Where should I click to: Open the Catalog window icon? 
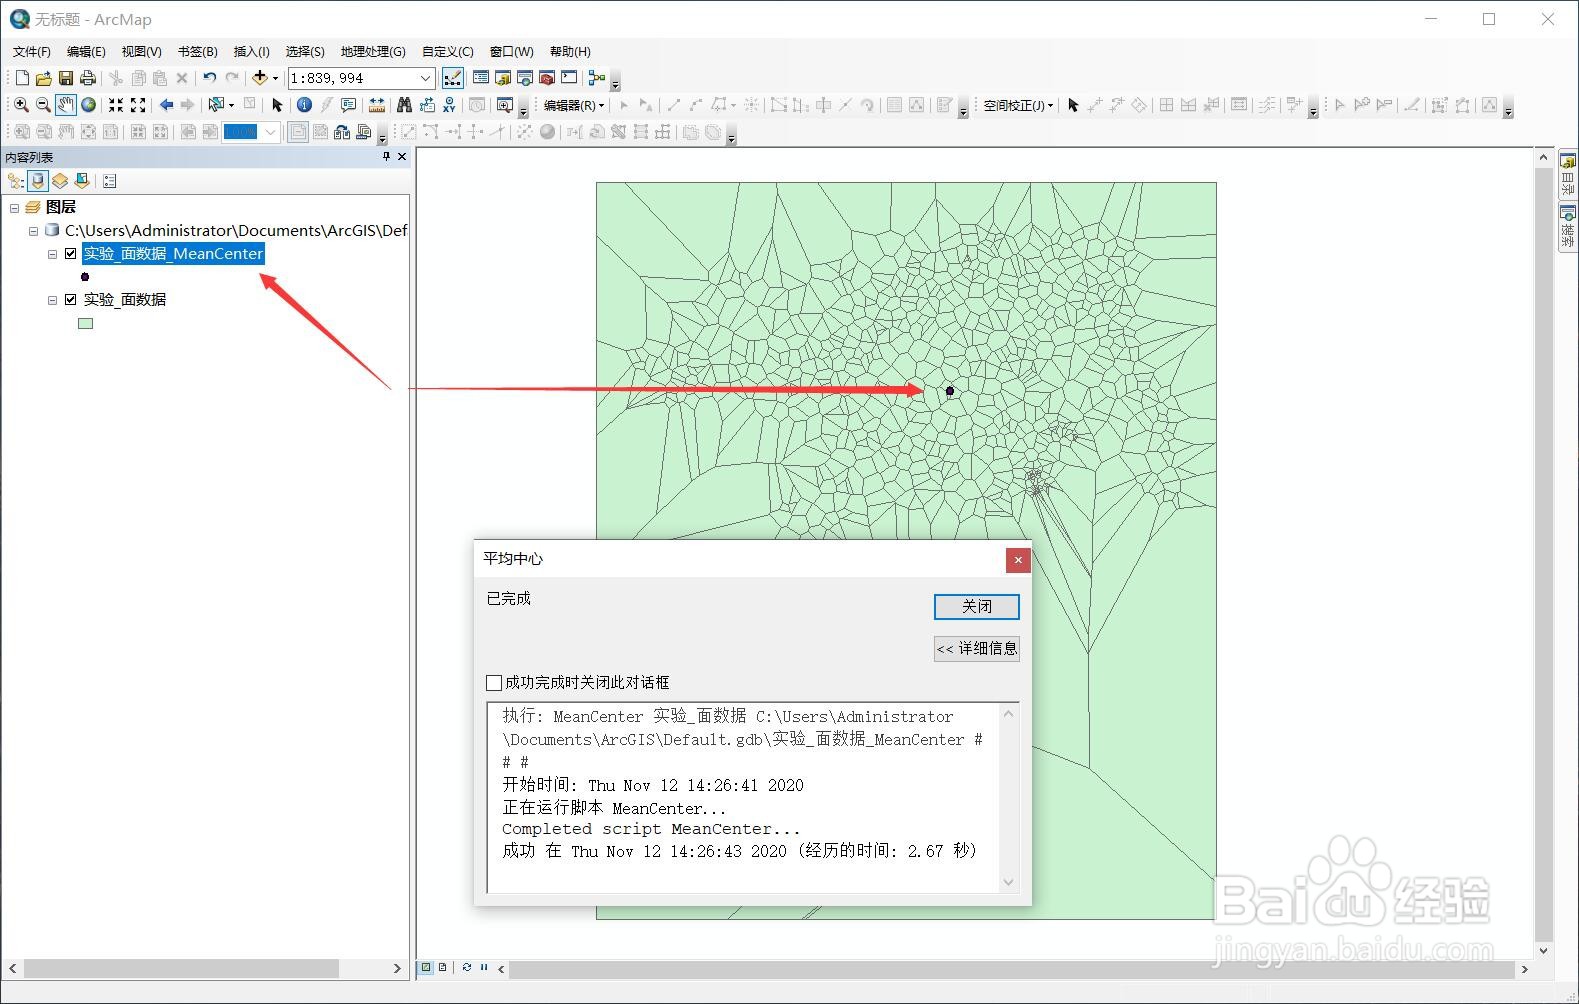(x=503, y=78)
